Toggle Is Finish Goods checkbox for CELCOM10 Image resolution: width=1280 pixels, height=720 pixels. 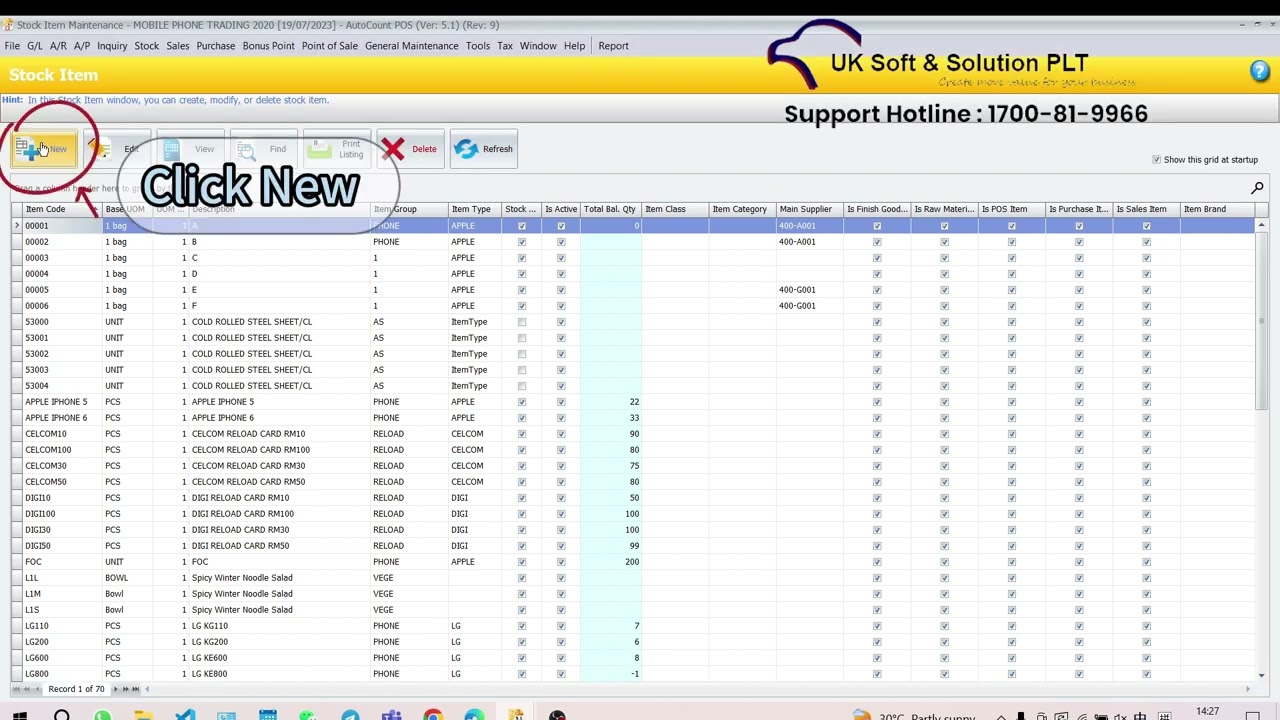pyautogui.click(x=877, y=434)
